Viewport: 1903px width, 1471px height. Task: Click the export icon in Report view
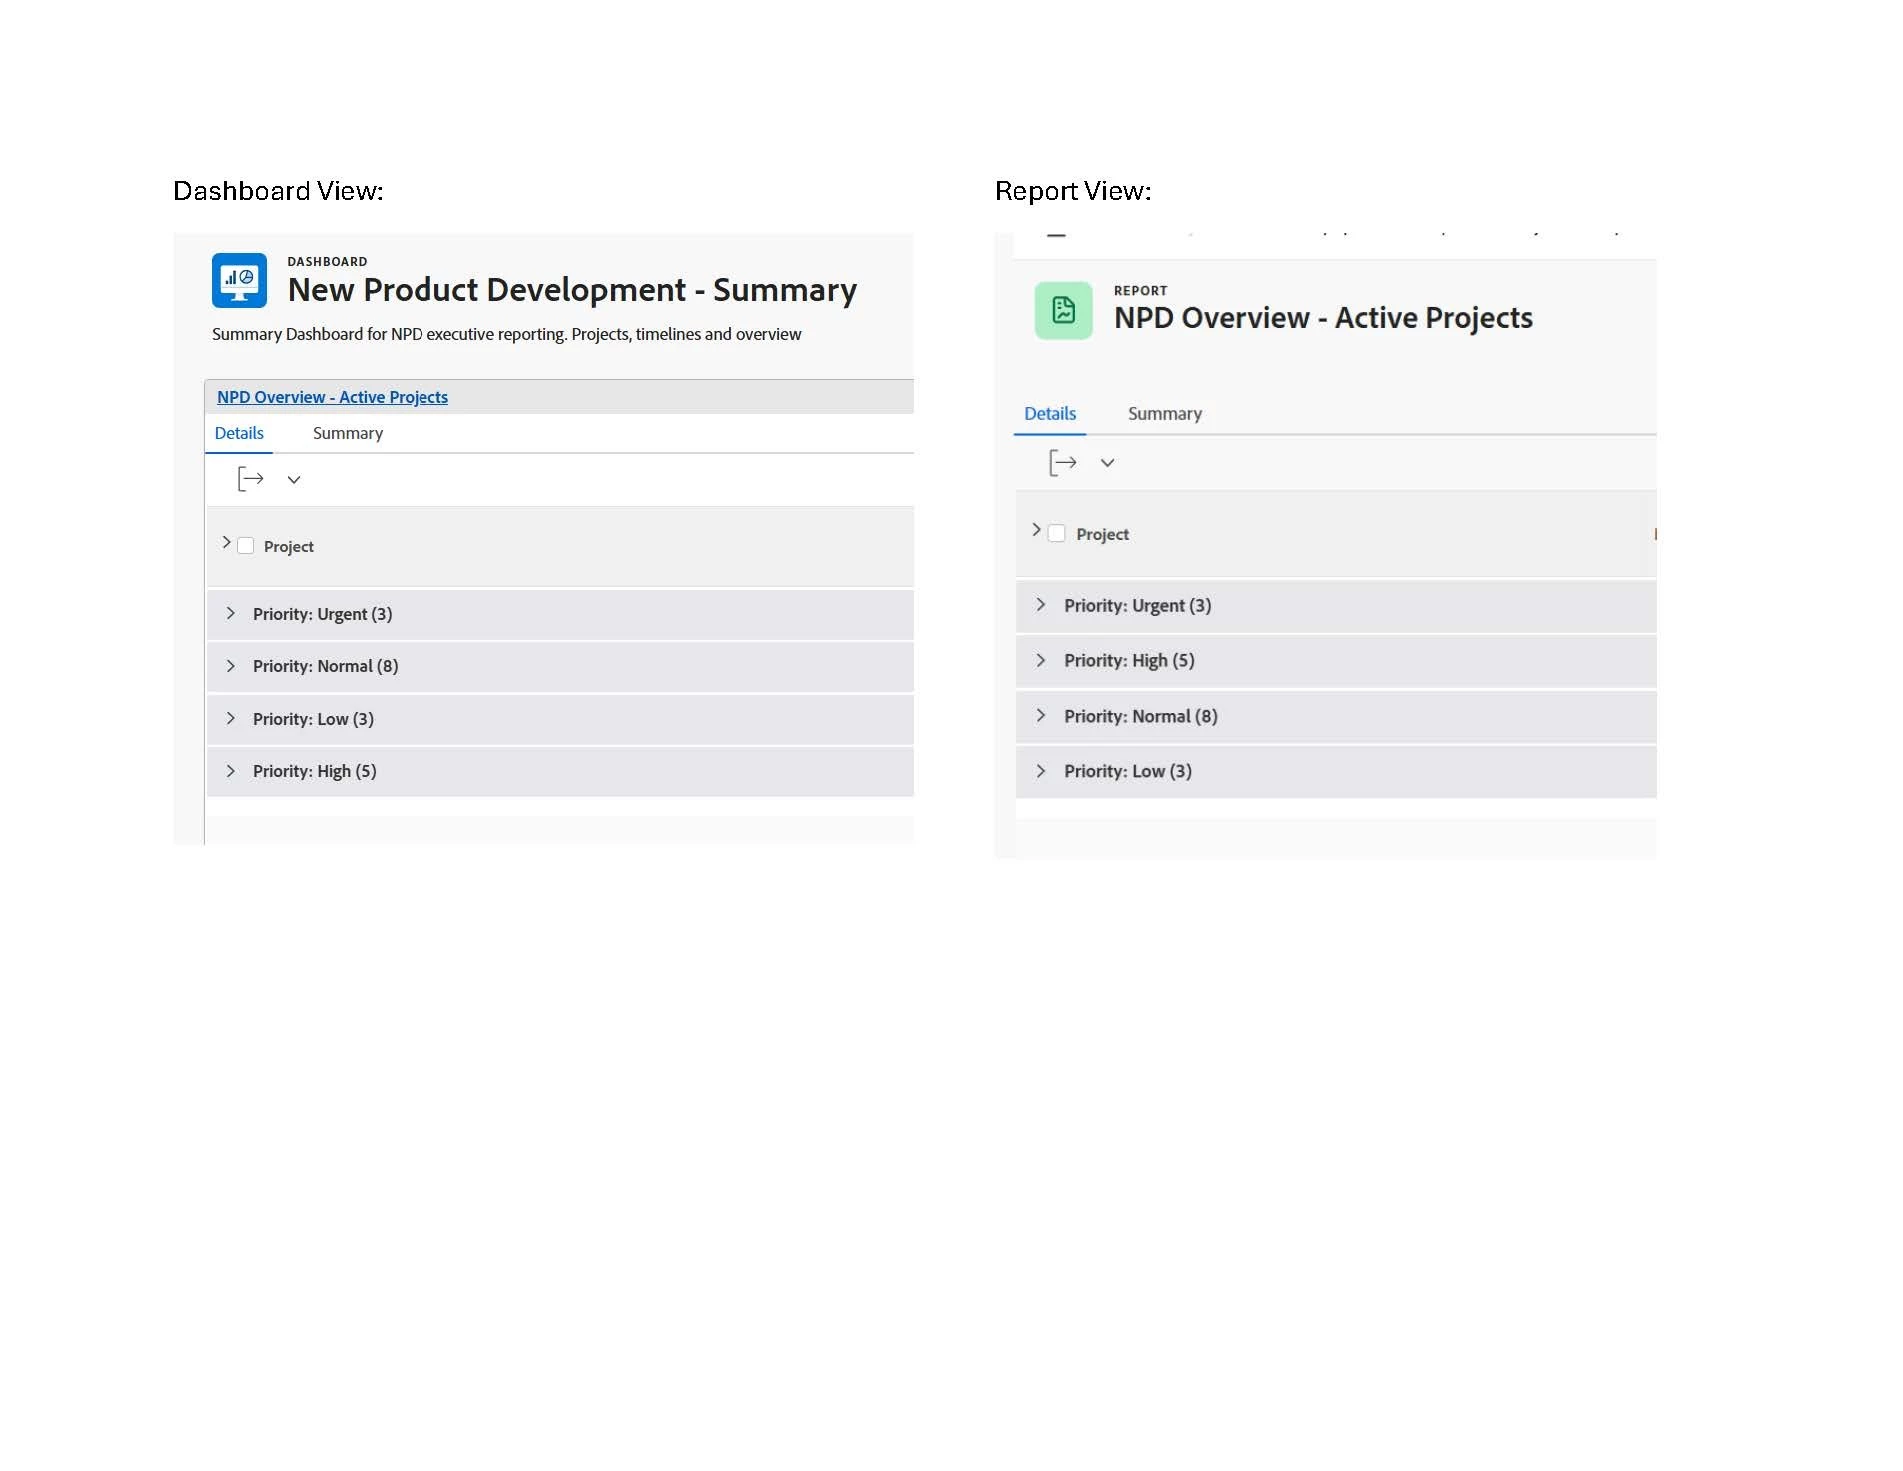1062,462
